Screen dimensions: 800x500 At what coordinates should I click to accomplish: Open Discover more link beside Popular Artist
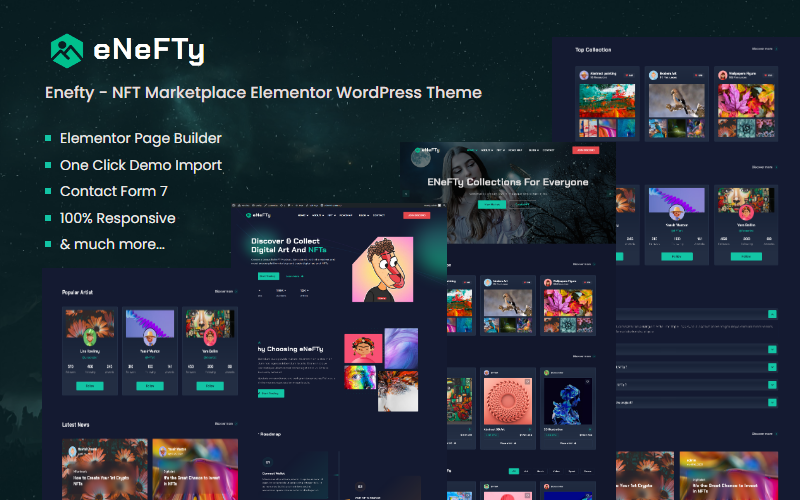224,292
